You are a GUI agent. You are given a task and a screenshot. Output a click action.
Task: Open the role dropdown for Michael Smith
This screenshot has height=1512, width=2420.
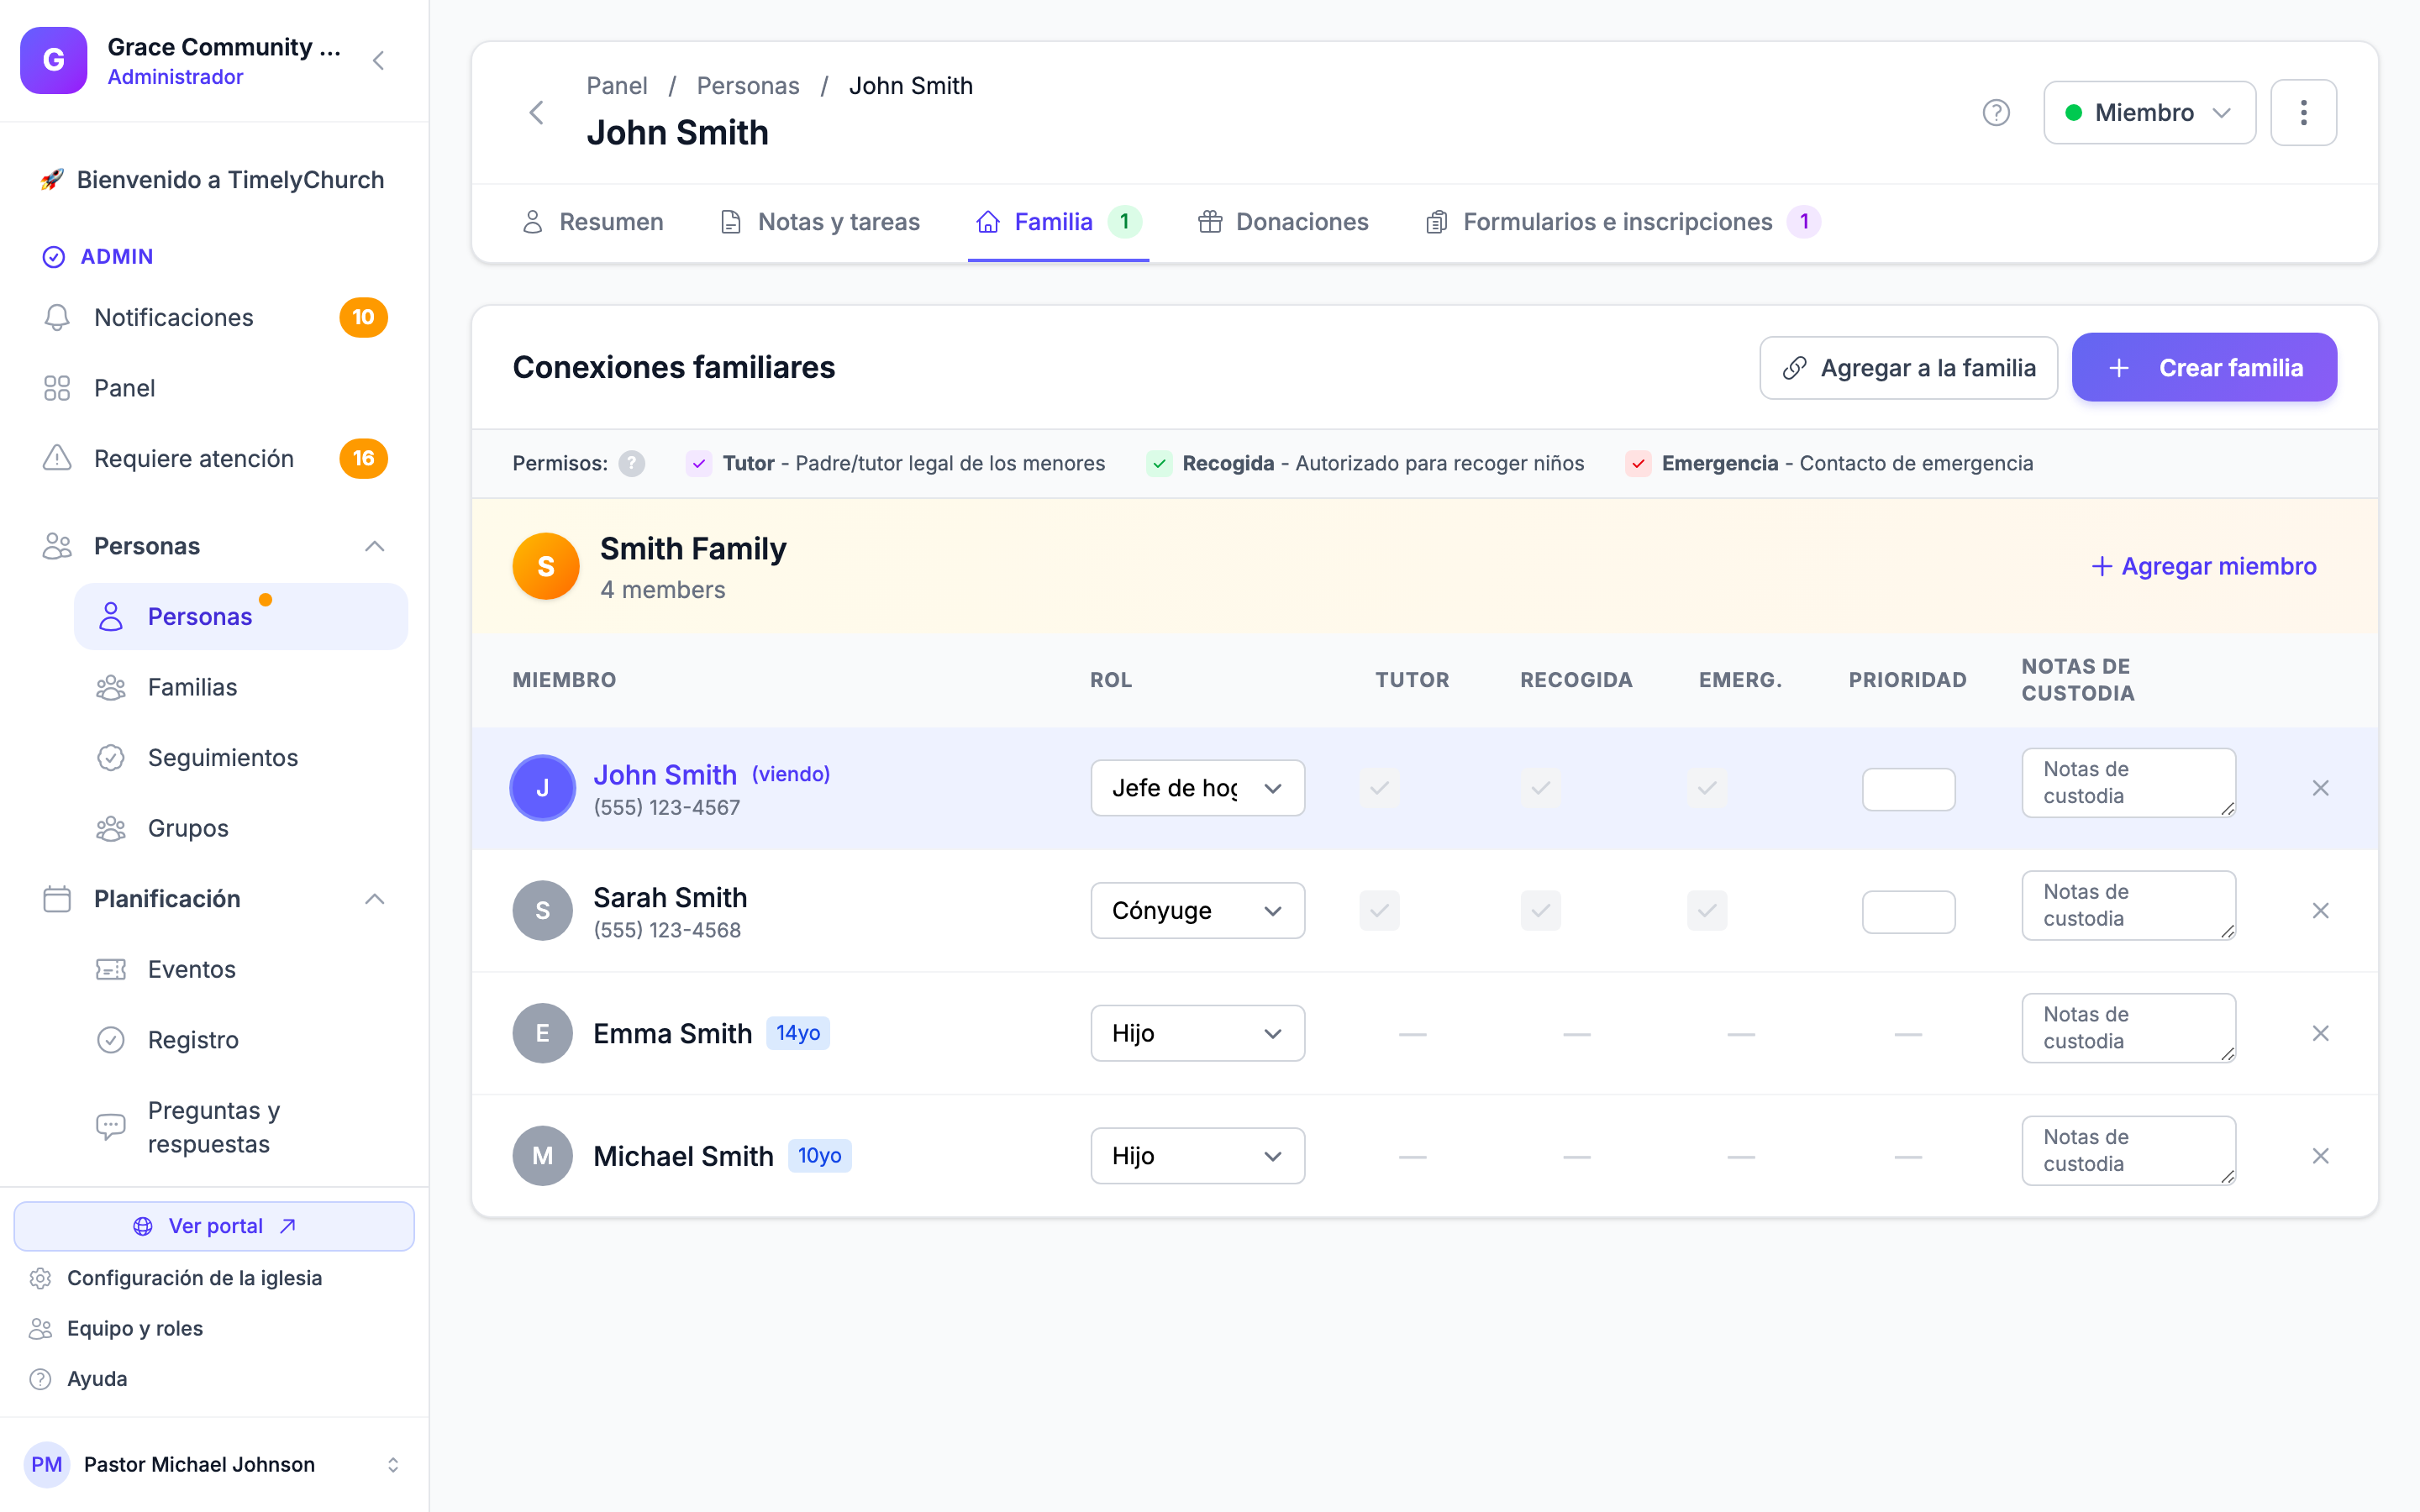[1197, 1156]
